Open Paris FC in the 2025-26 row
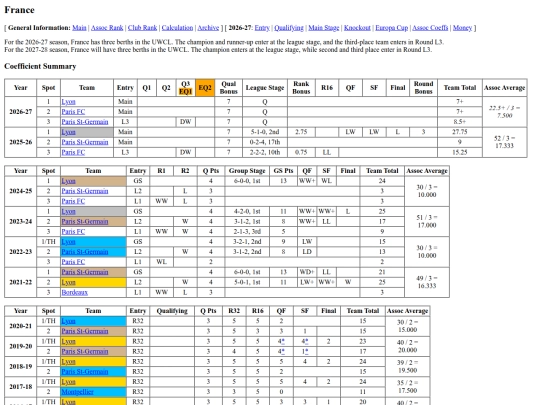Viewport: 540px width, 405px height. click(x=73, y=152)
